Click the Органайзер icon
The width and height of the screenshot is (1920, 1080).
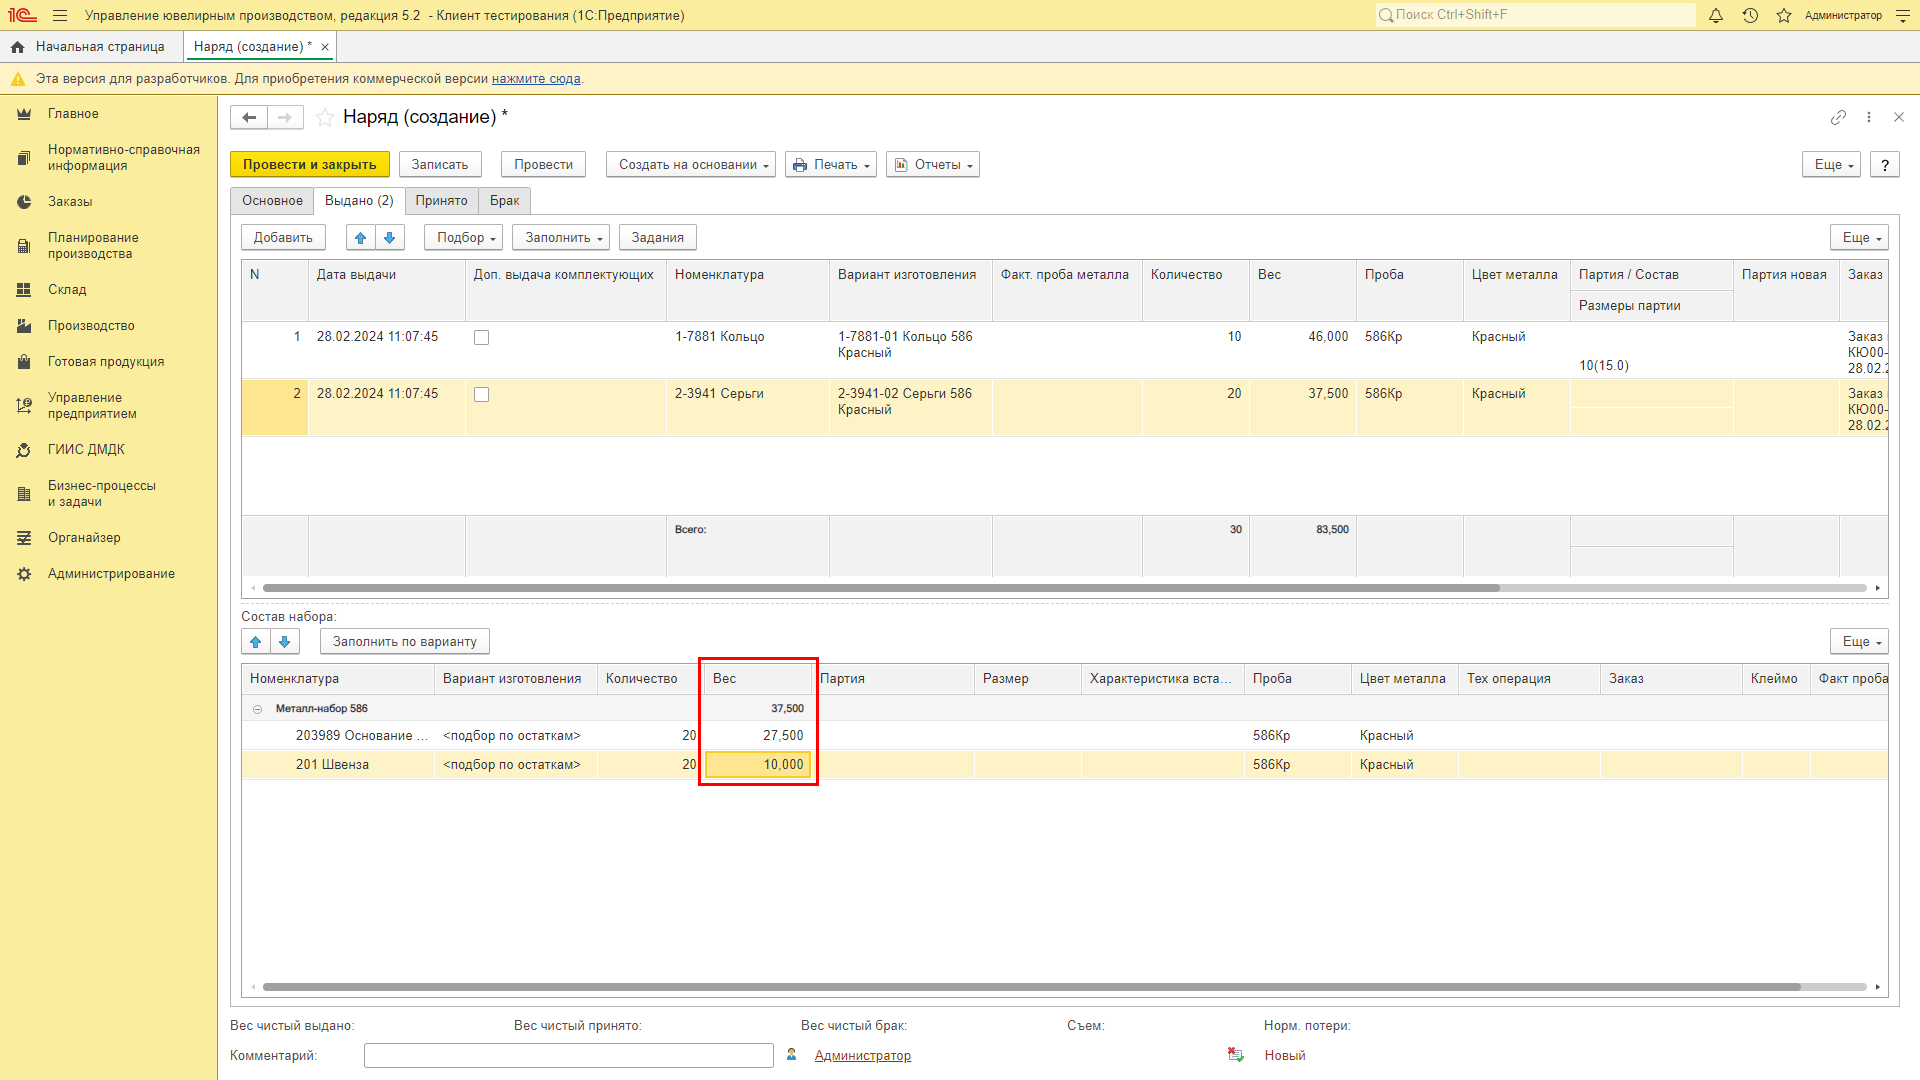pos(24,538)
